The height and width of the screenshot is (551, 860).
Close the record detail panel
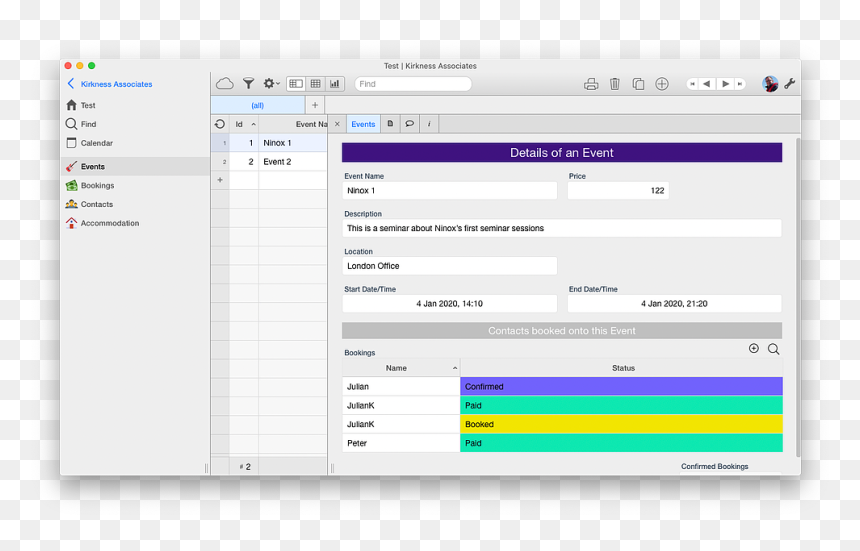337,124
